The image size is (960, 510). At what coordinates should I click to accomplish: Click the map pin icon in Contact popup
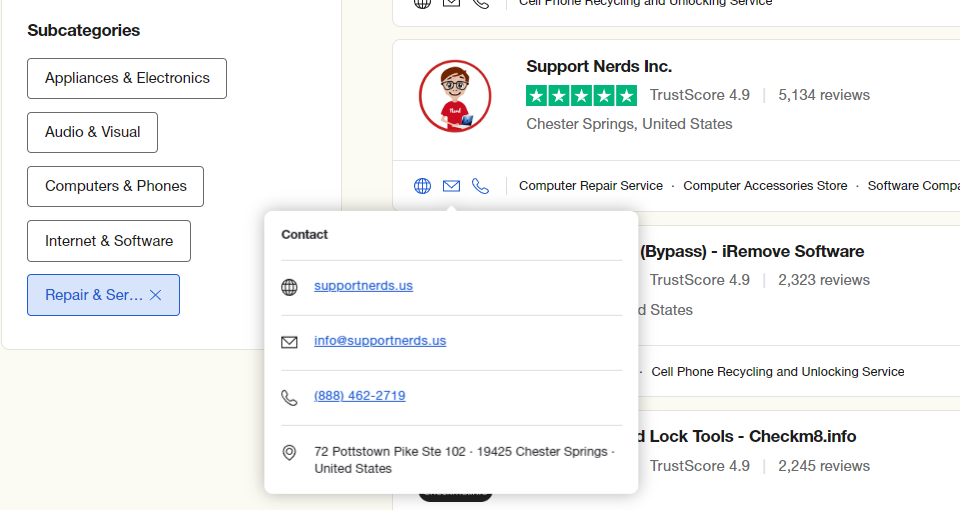[289, 452]
